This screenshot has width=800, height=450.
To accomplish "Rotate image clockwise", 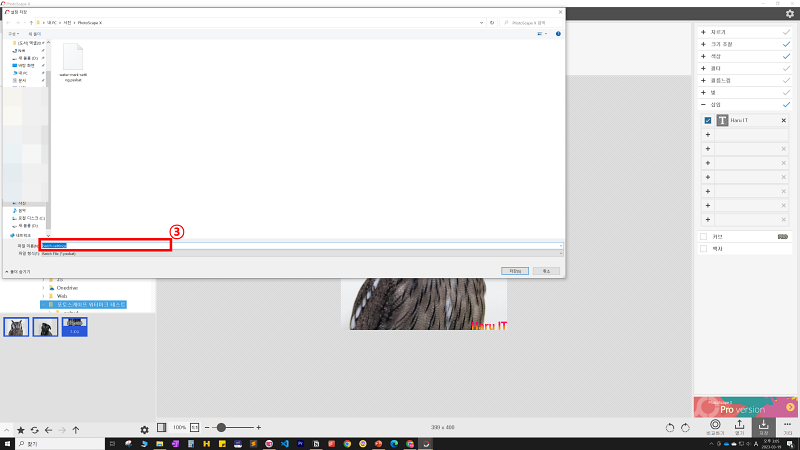I will click(685, 428).
